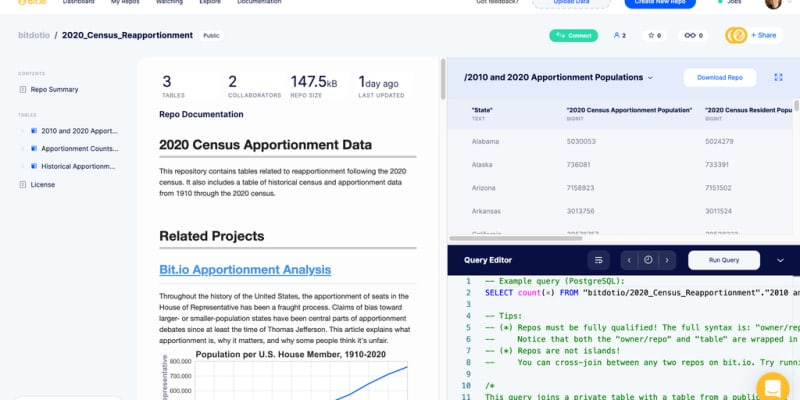Click the watchers glasses icon
Screen dimensions: 800x400
[x=690, y=36]
